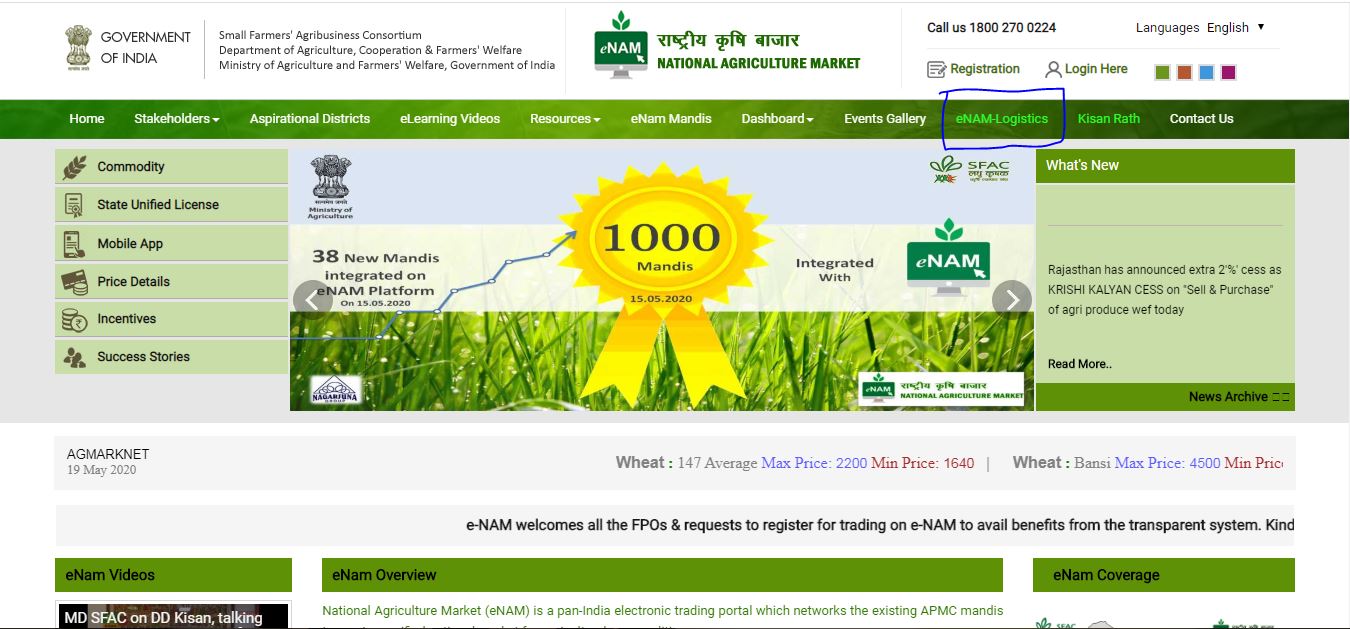Open Kisan Rath menu item
The height and width of the screenshot is (629, 1350).
tap(1109, 119)
